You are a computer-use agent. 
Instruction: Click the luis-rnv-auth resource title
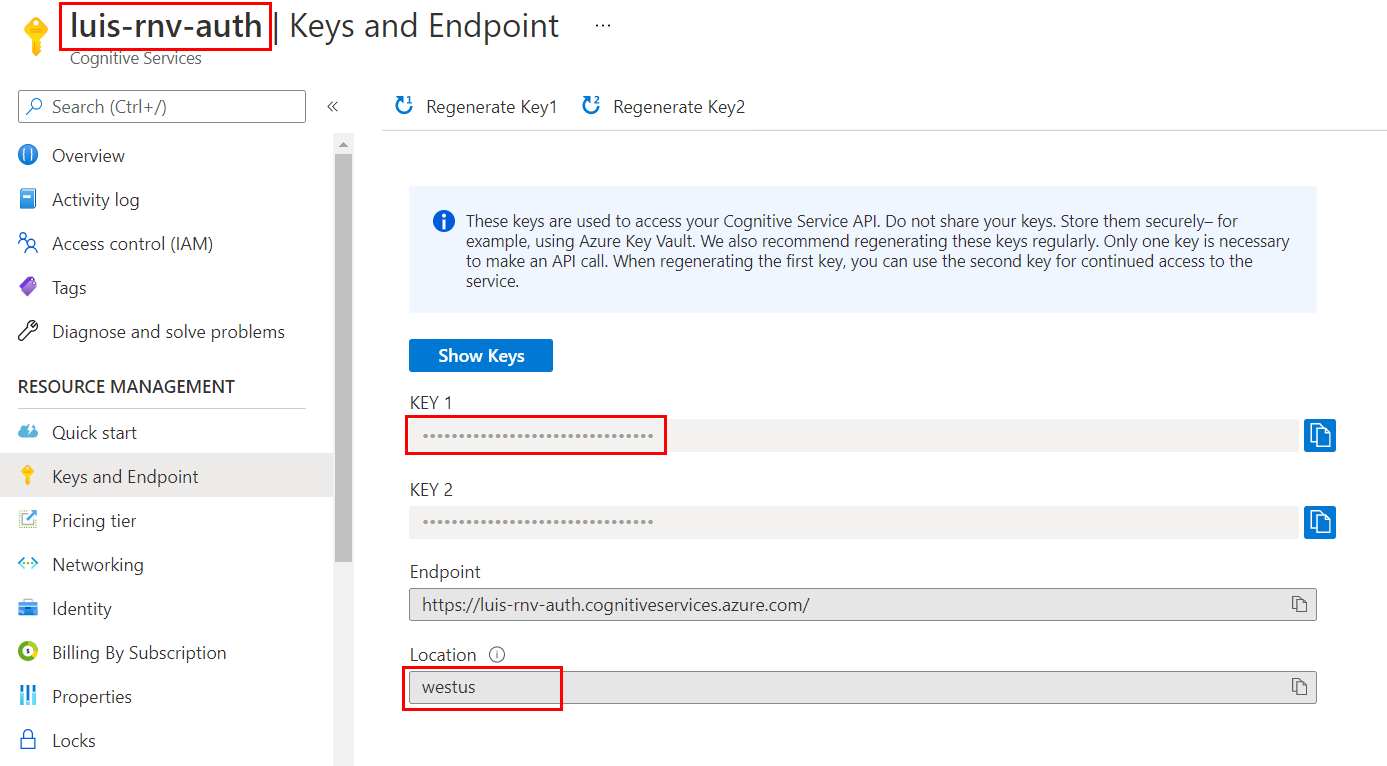[166, 25]
